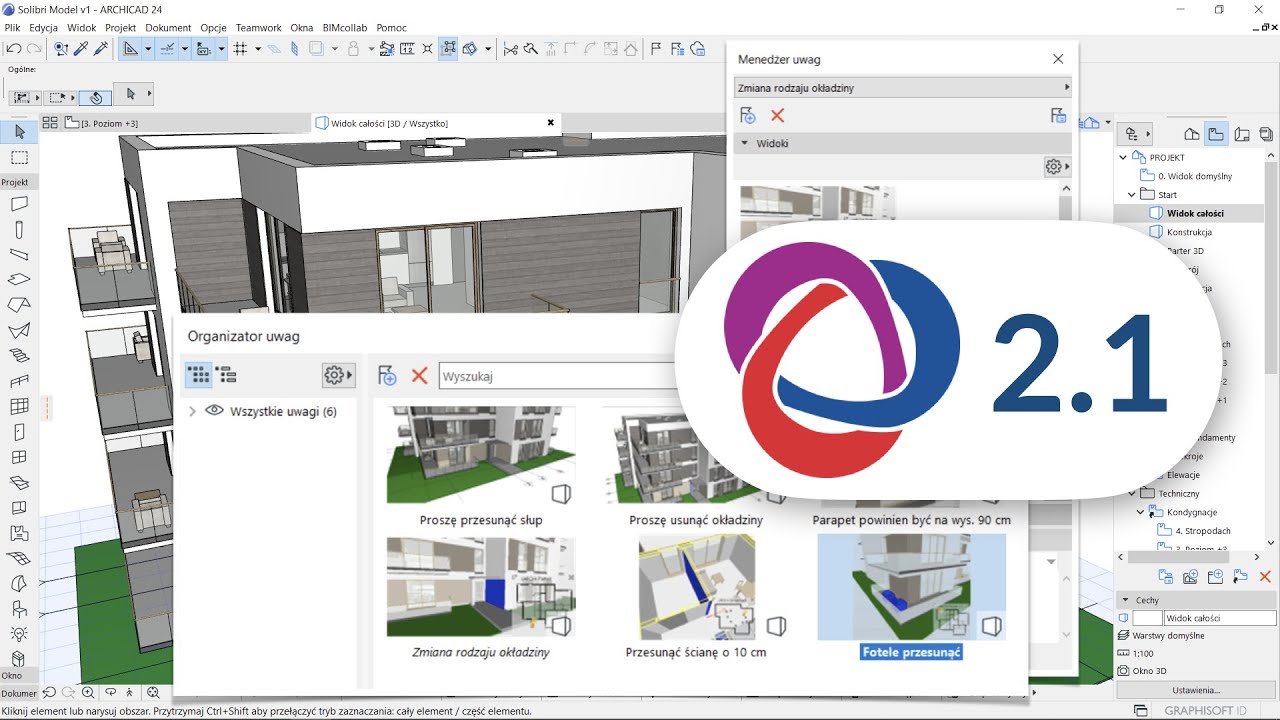Viewport: 1280px width, 720px height.
Task: Delete the remark with the red X icon
Action: [x=777, y=115]
